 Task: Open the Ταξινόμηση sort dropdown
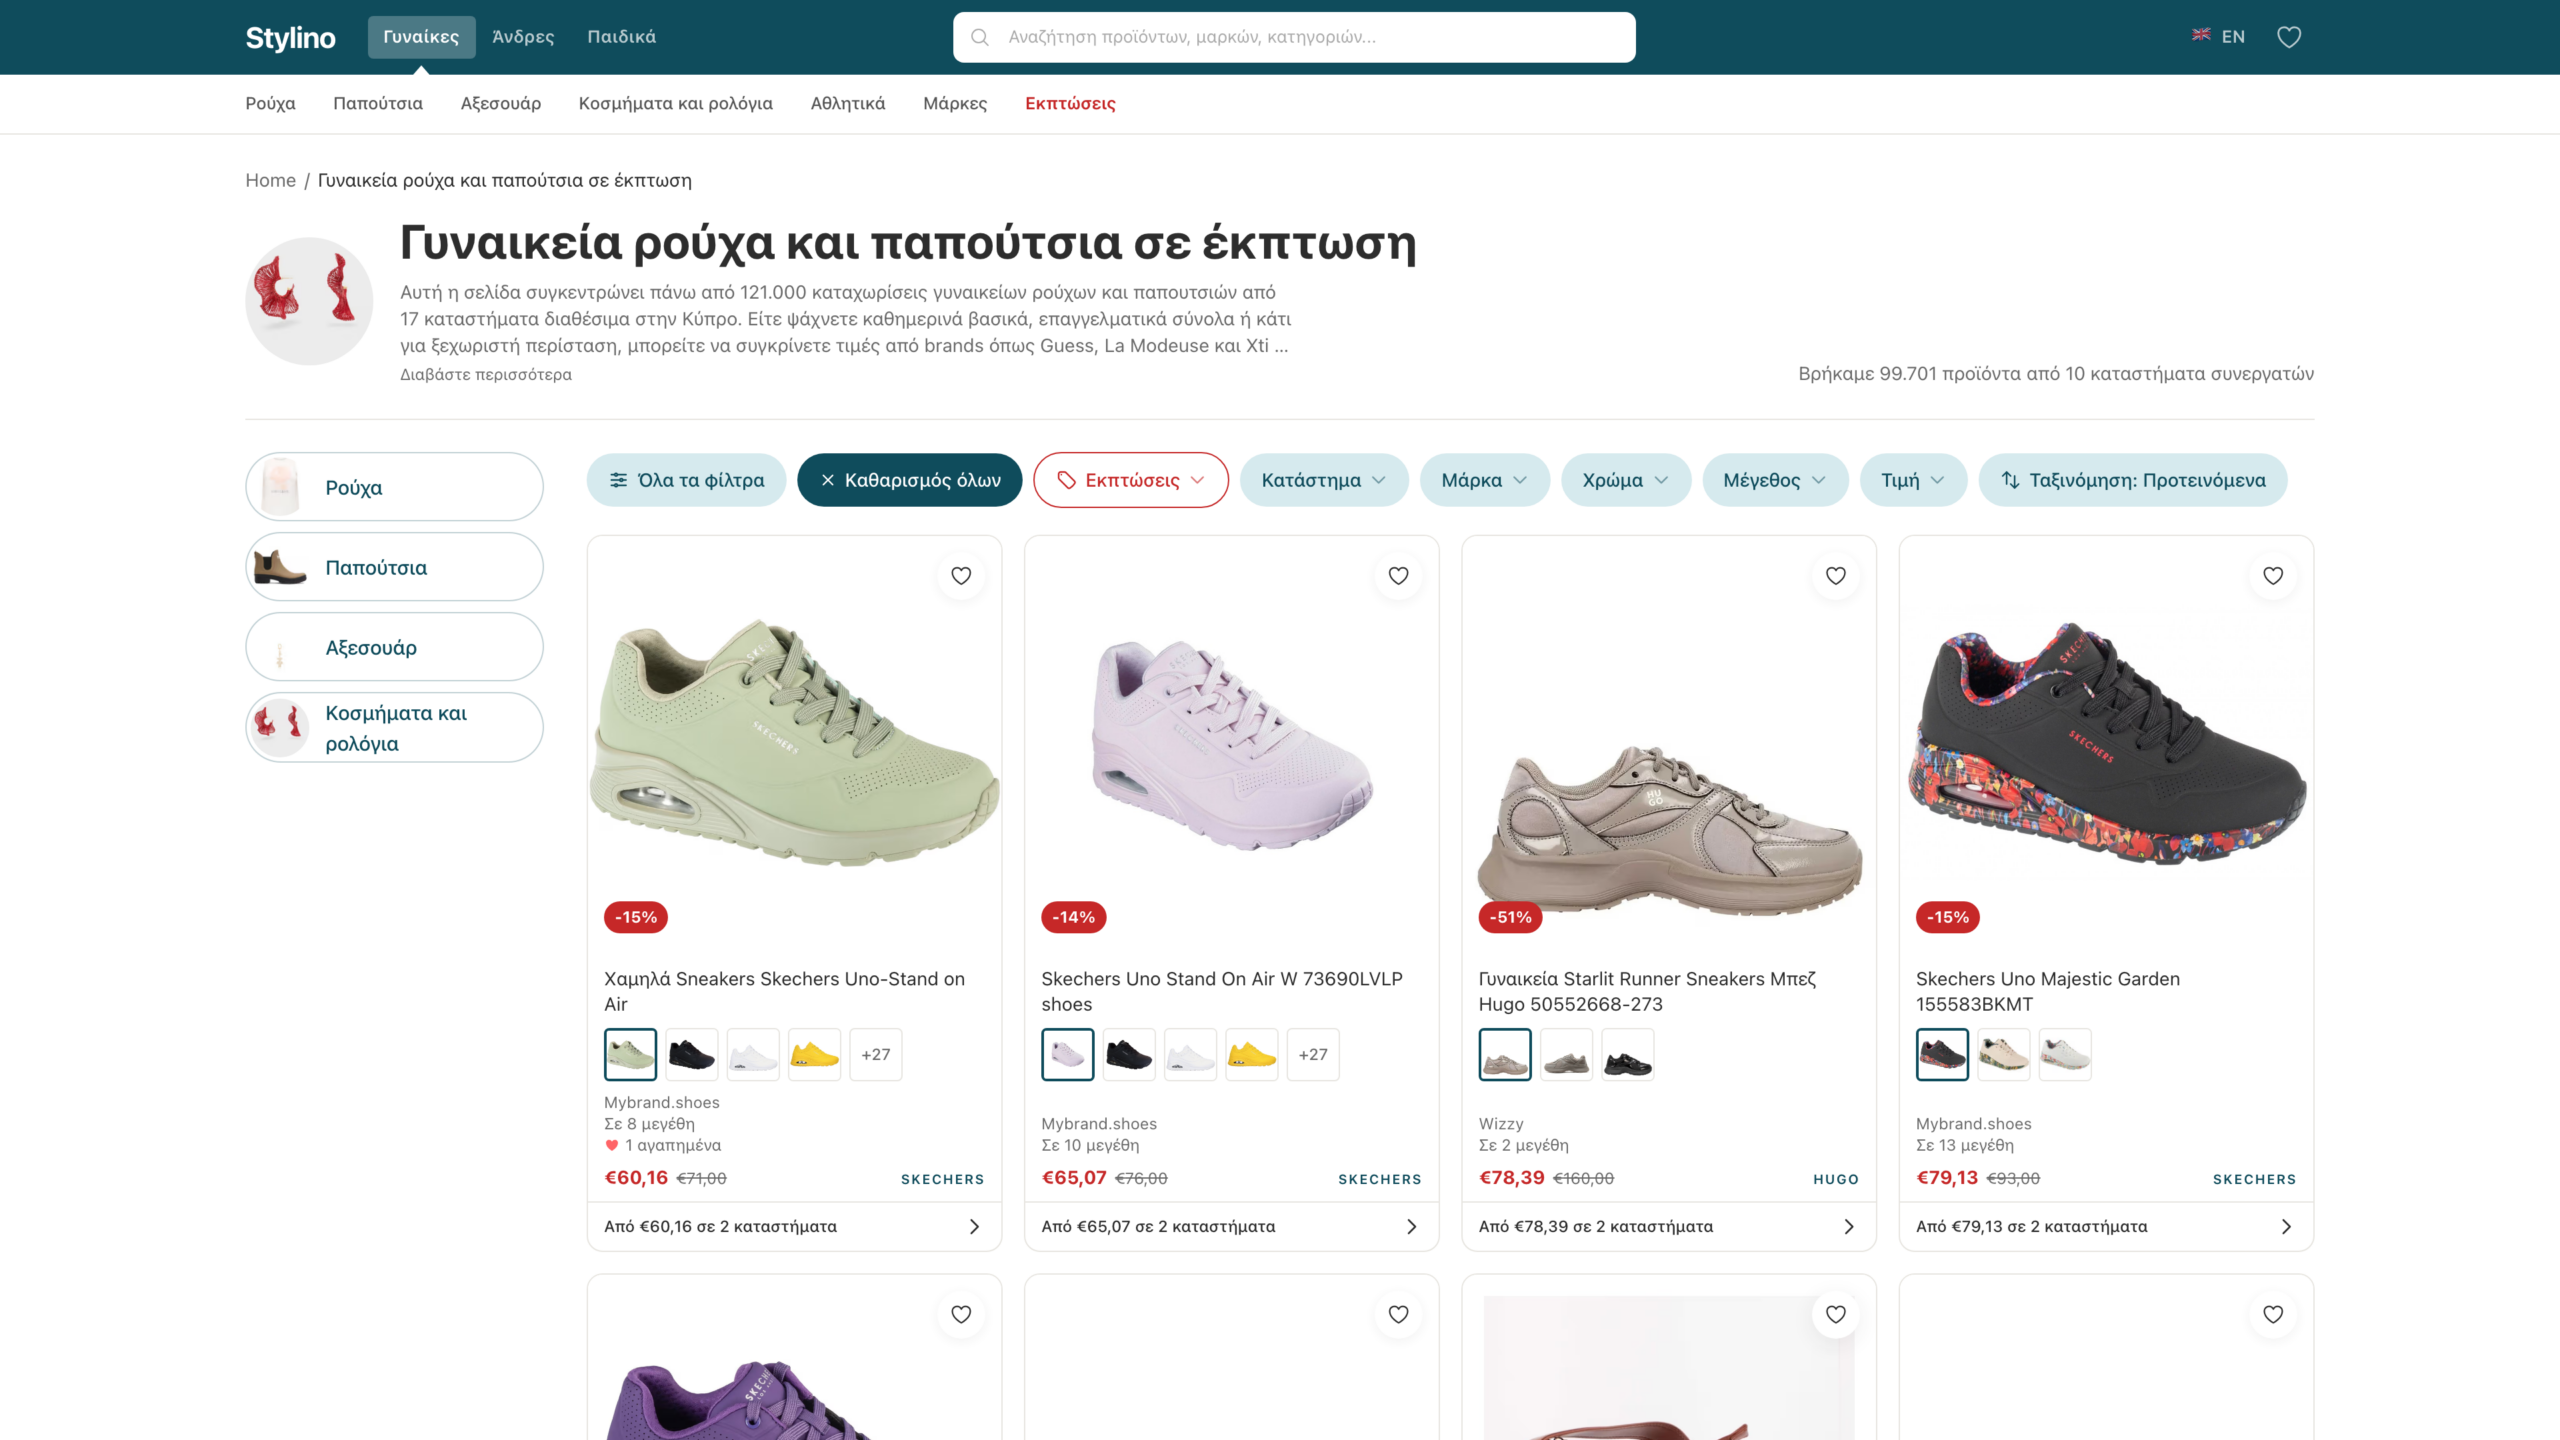2132,480
